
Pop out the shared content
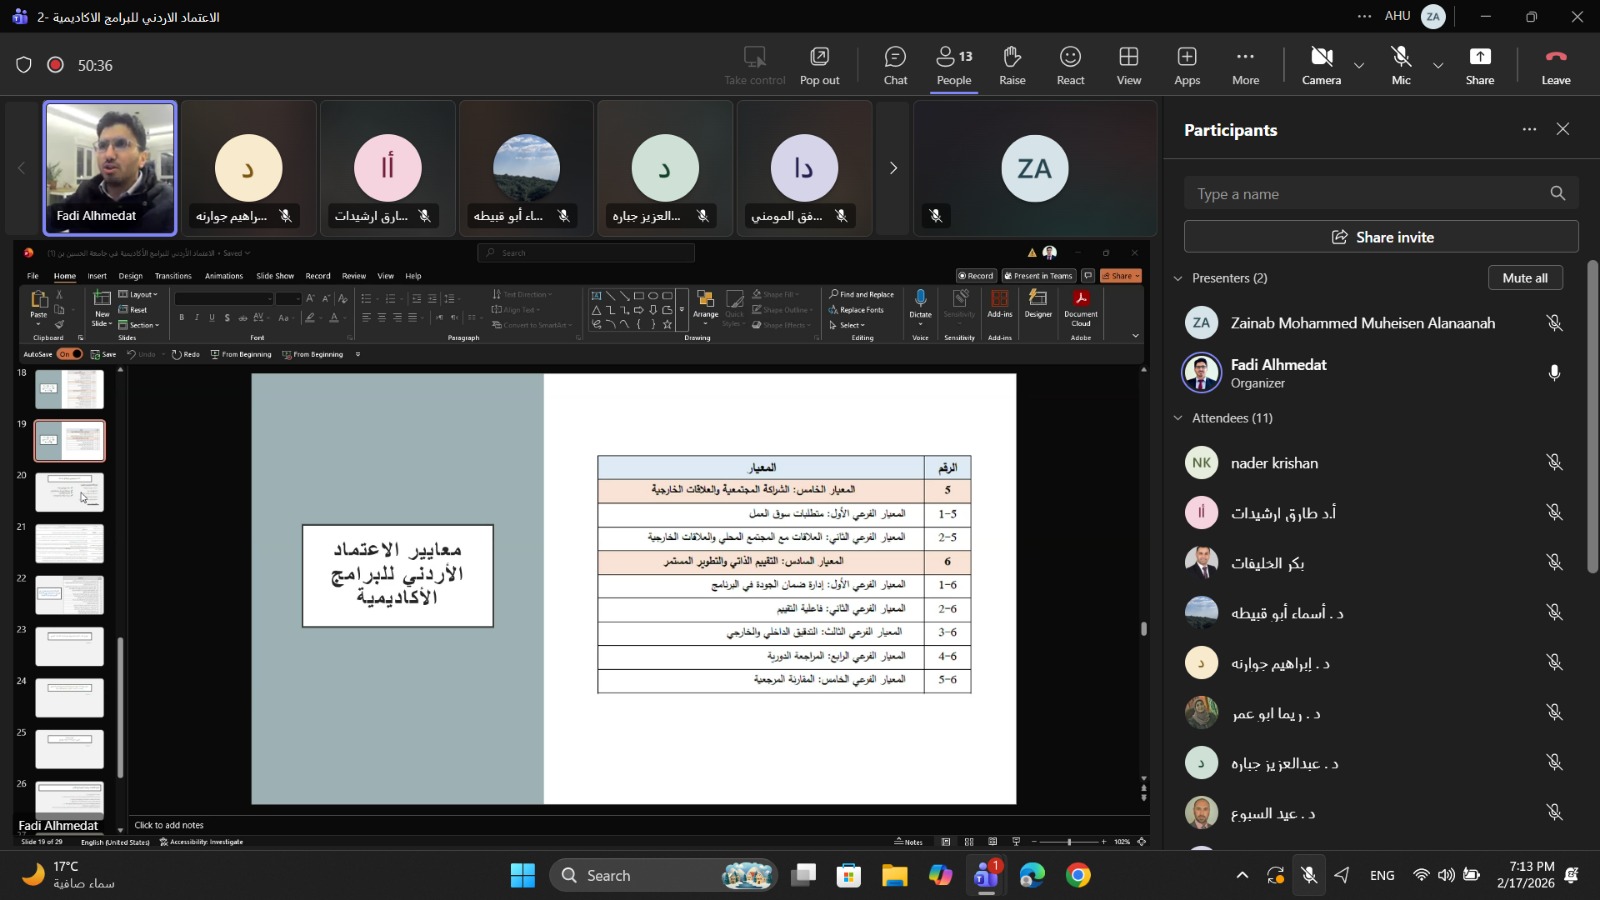[819, 66]
